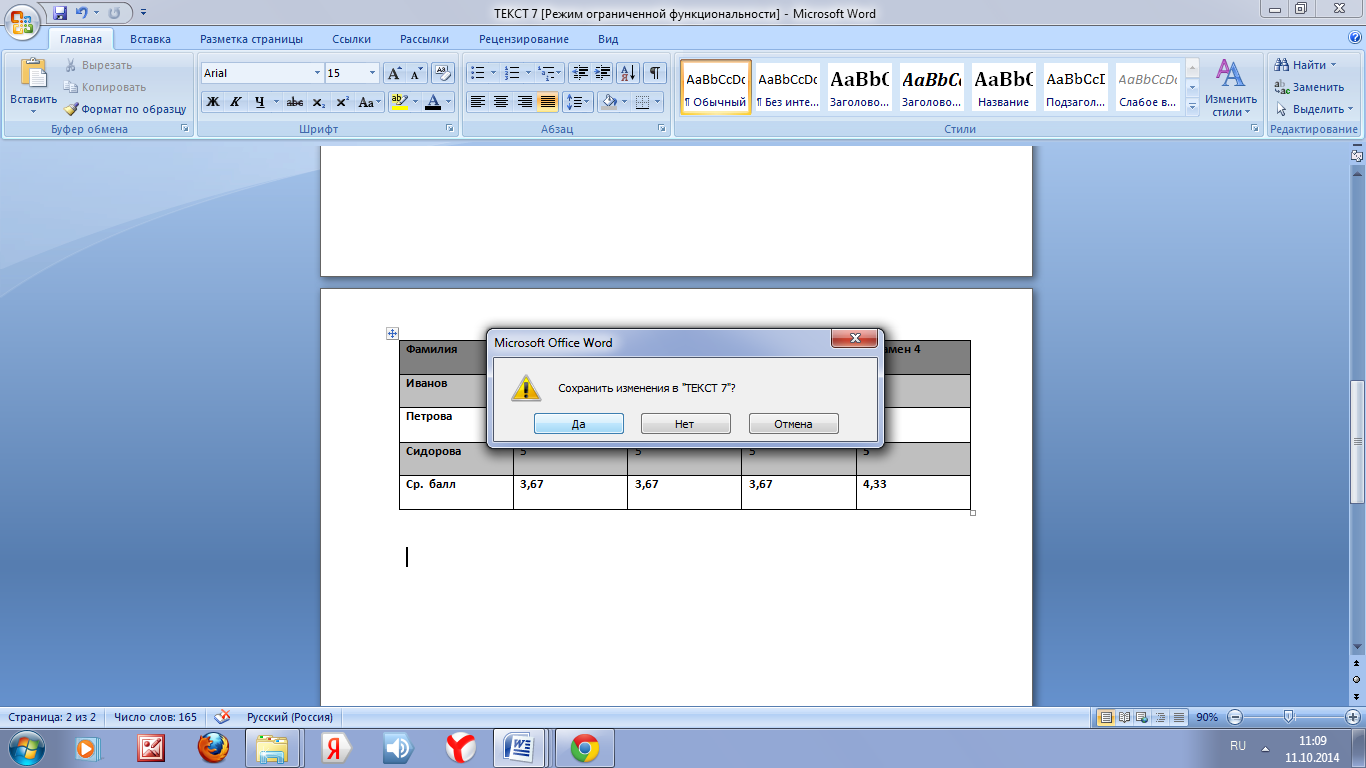Expand the styles gallery with More arrow
The image size is (1366, 768).
[x=1192, y=108]
